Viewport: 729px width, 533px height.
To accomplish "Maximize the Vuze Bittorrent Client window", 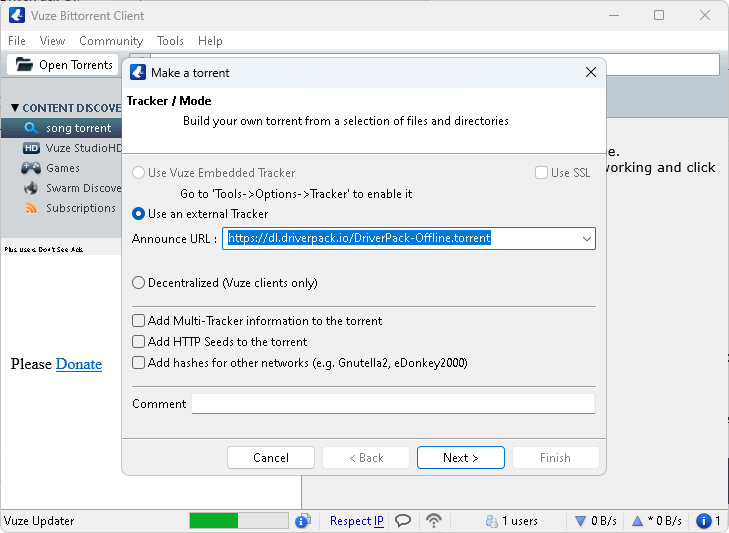I will (x=659, y=15).
